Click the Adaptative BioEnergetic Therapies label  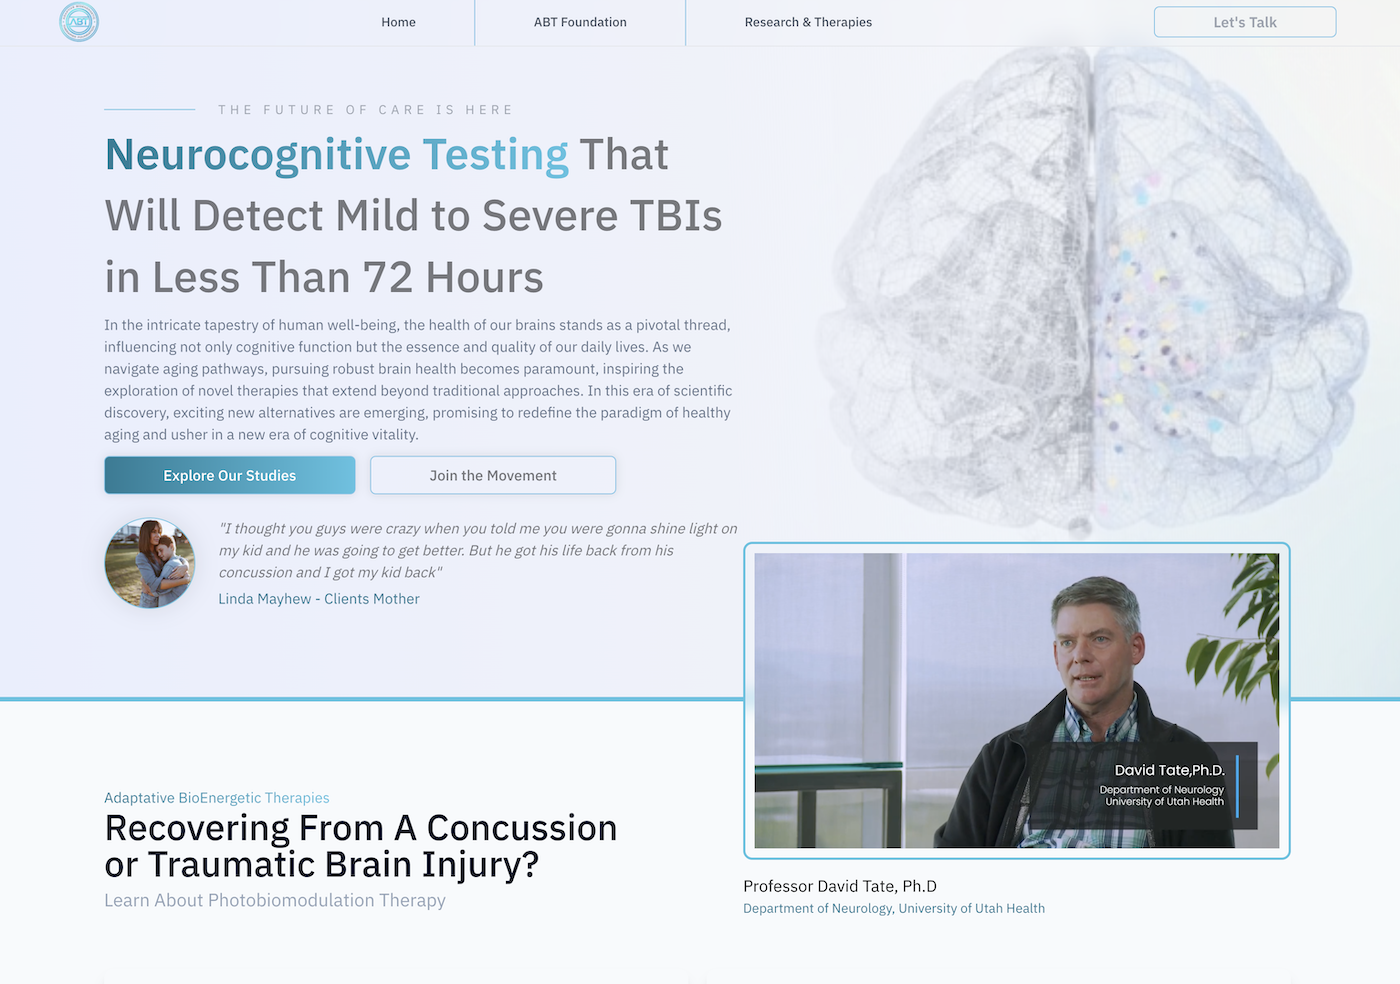tap(217, 798)
